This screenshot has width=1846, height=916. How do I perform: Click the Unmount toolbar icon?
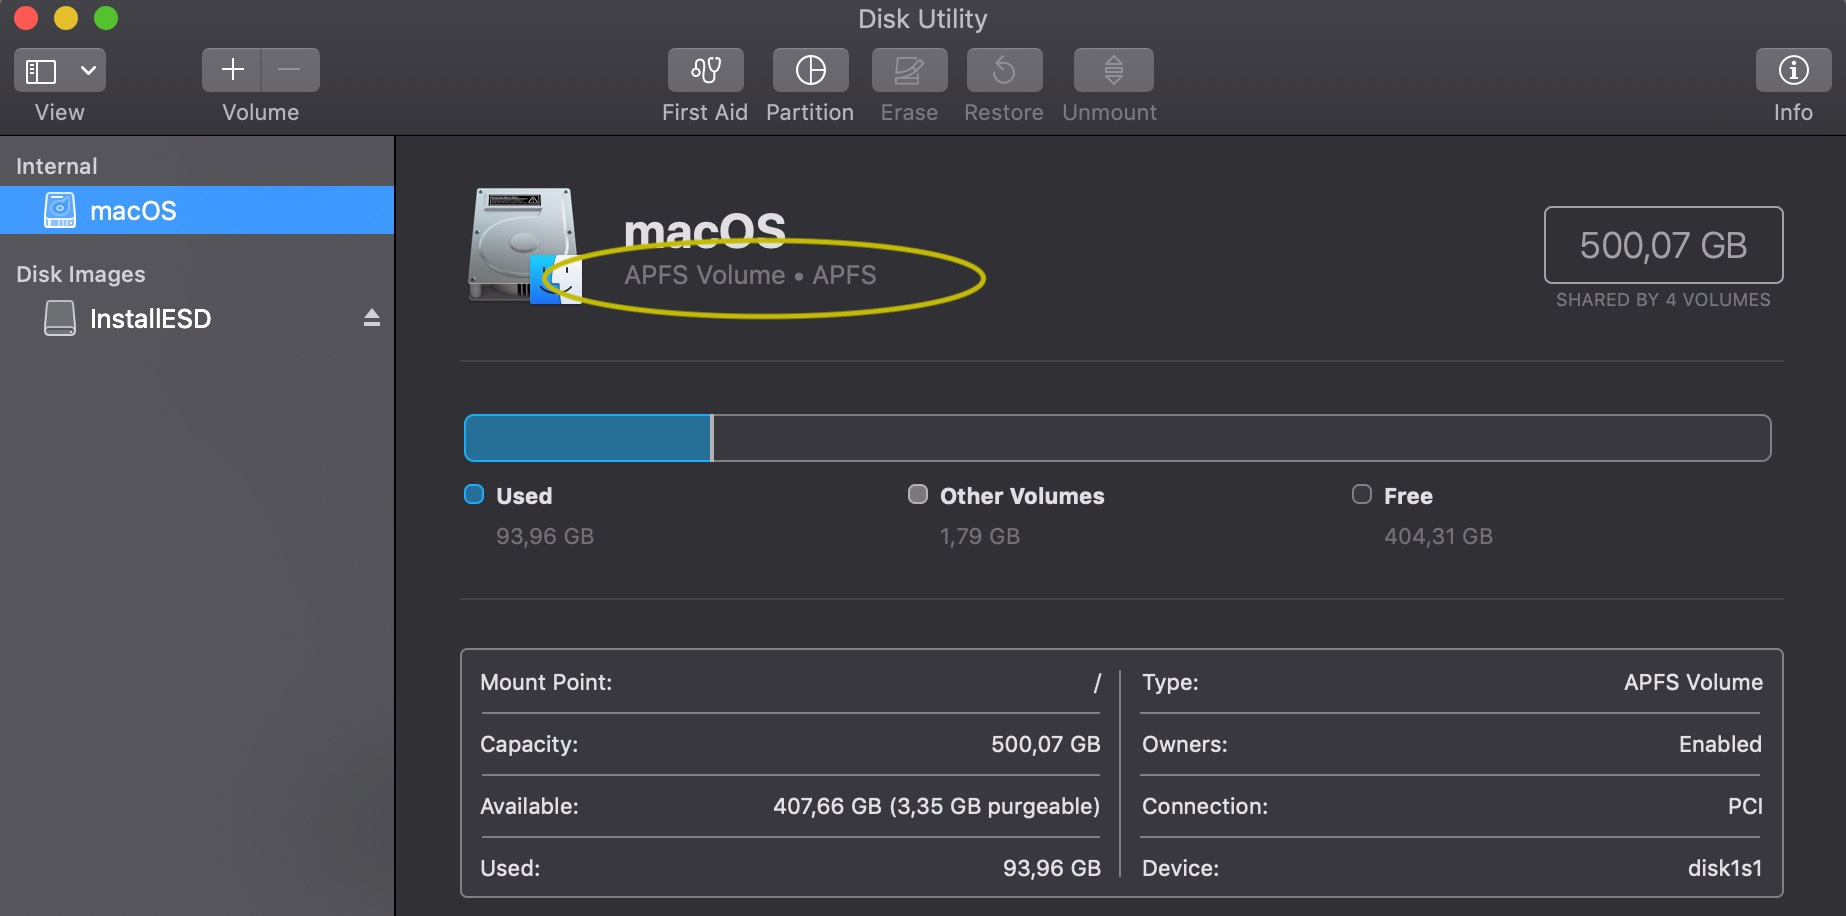tap(1113, 69)
